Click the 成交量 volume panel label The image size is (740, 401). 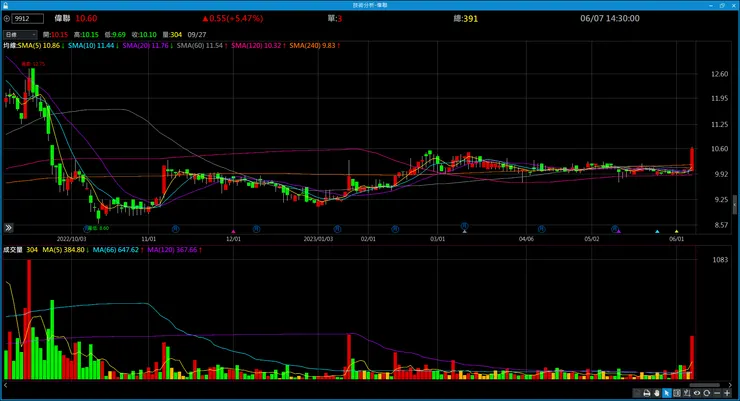tap(13, 250)
